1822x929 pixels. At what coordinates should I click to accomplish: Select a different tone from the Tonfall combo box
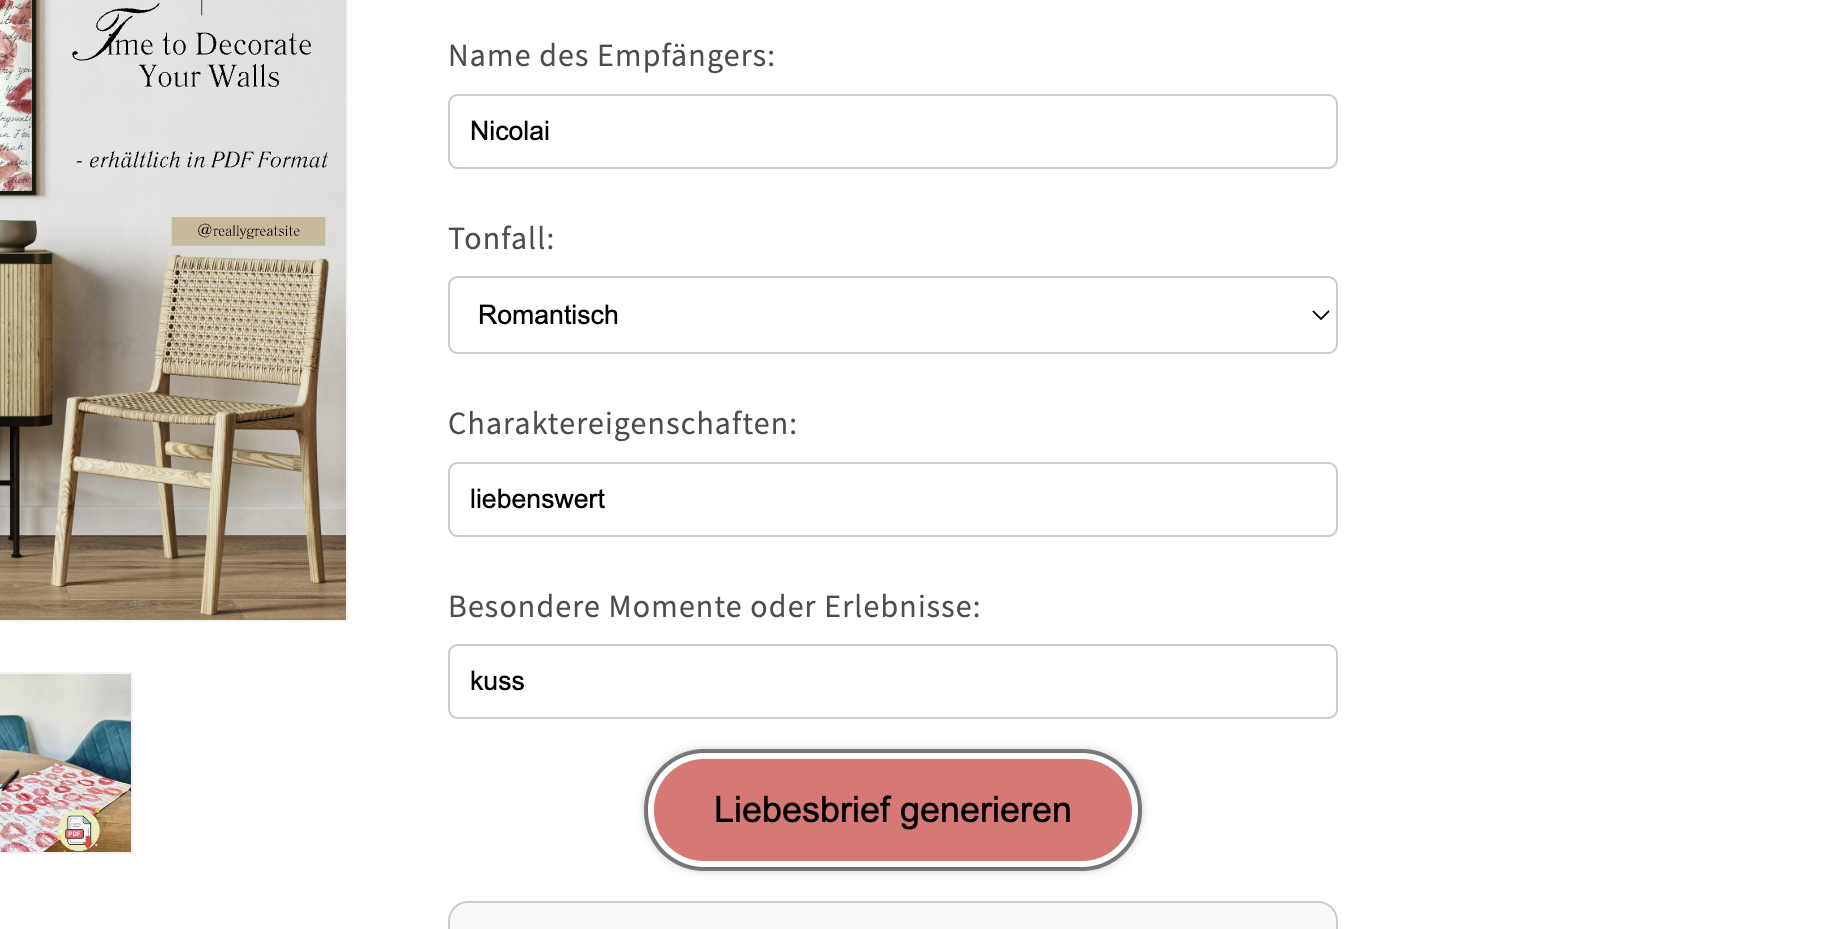tap(893, 315)
